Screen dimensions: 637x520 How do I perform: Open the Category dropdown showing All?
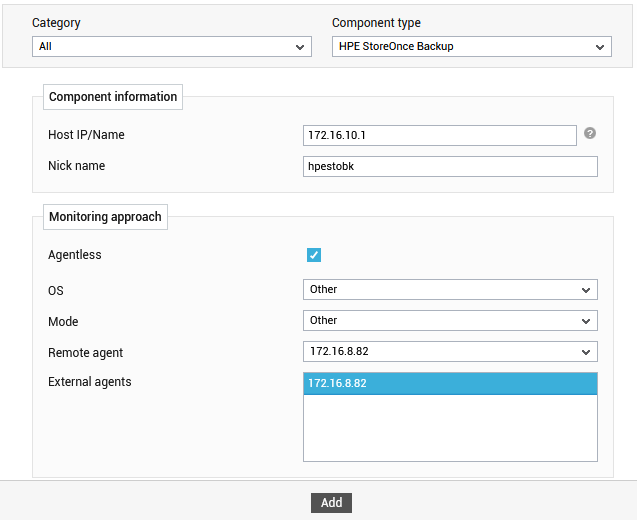tap(172, 47)
